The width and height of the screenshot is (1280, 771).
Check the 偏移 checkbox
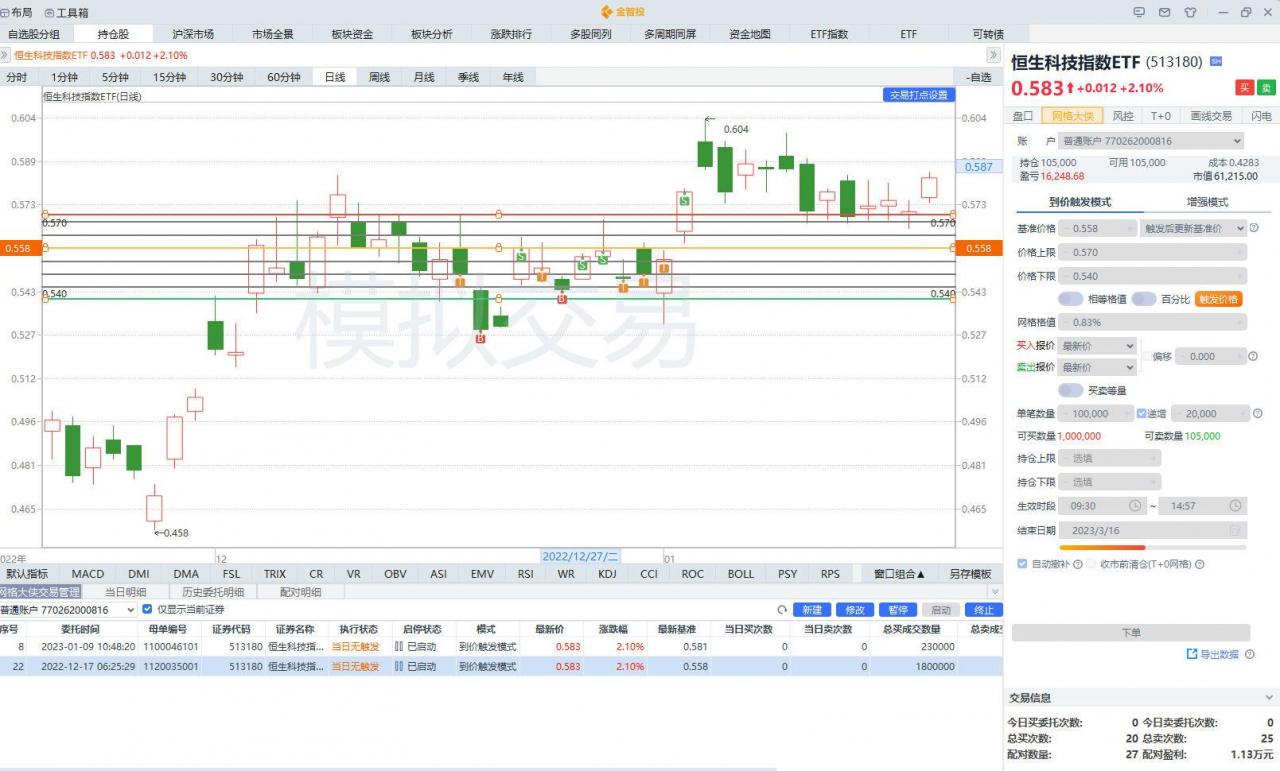pos(1145,356)
